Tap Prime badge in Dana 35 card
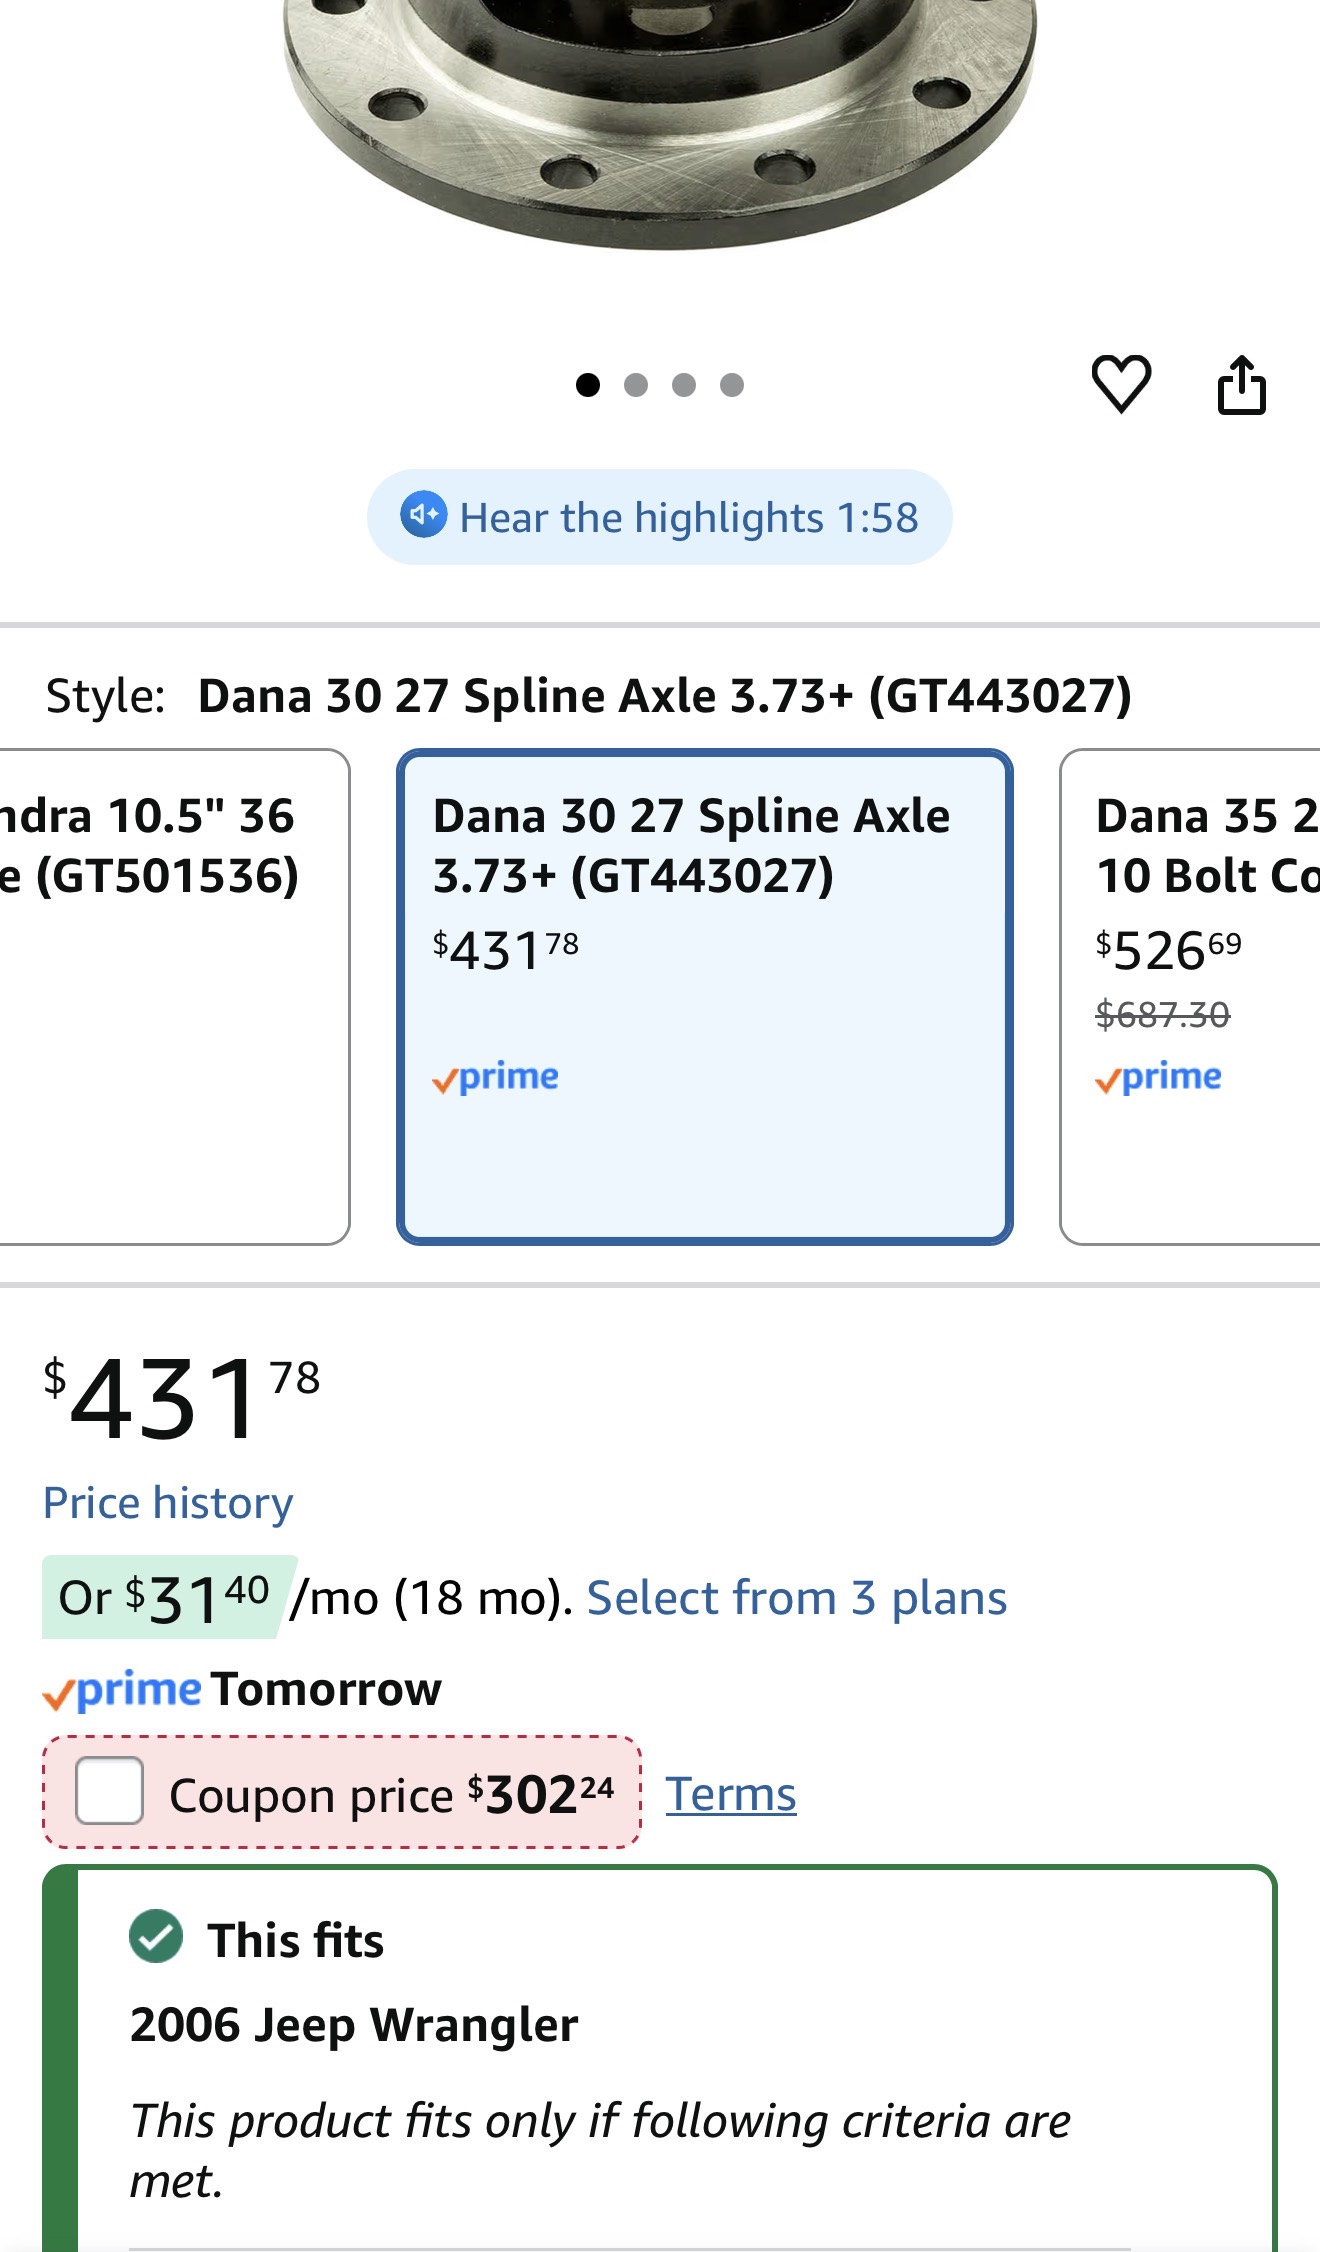This screenshot has height=2252, width=1320. coord(1159,1078)
